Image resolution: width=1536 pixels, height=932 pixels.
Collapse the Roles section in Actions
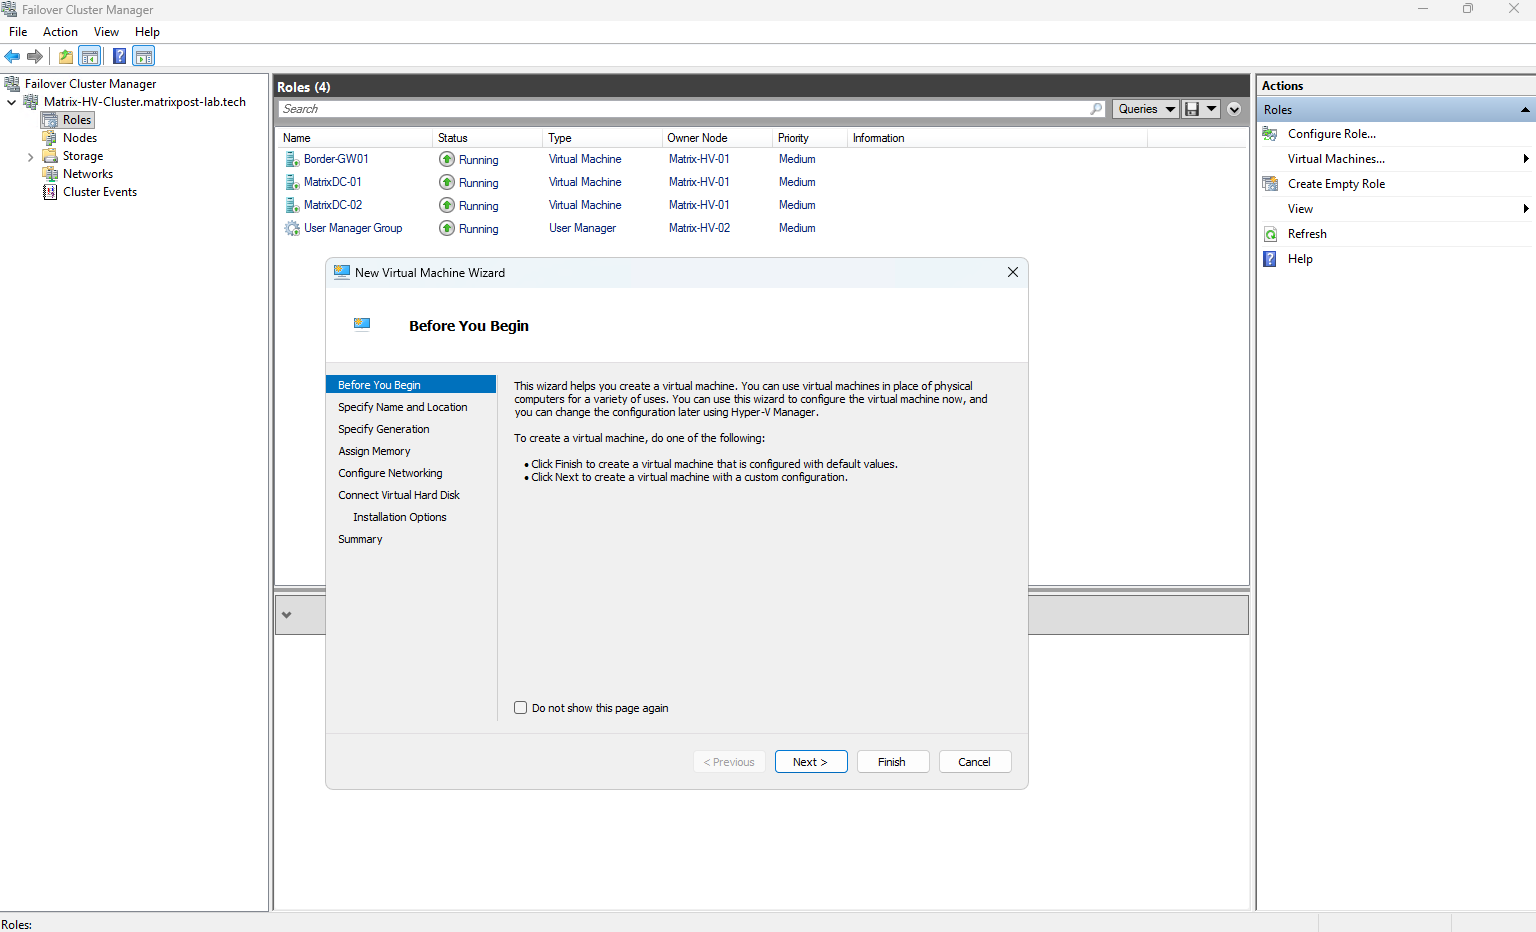click(x=1525, y=110)
